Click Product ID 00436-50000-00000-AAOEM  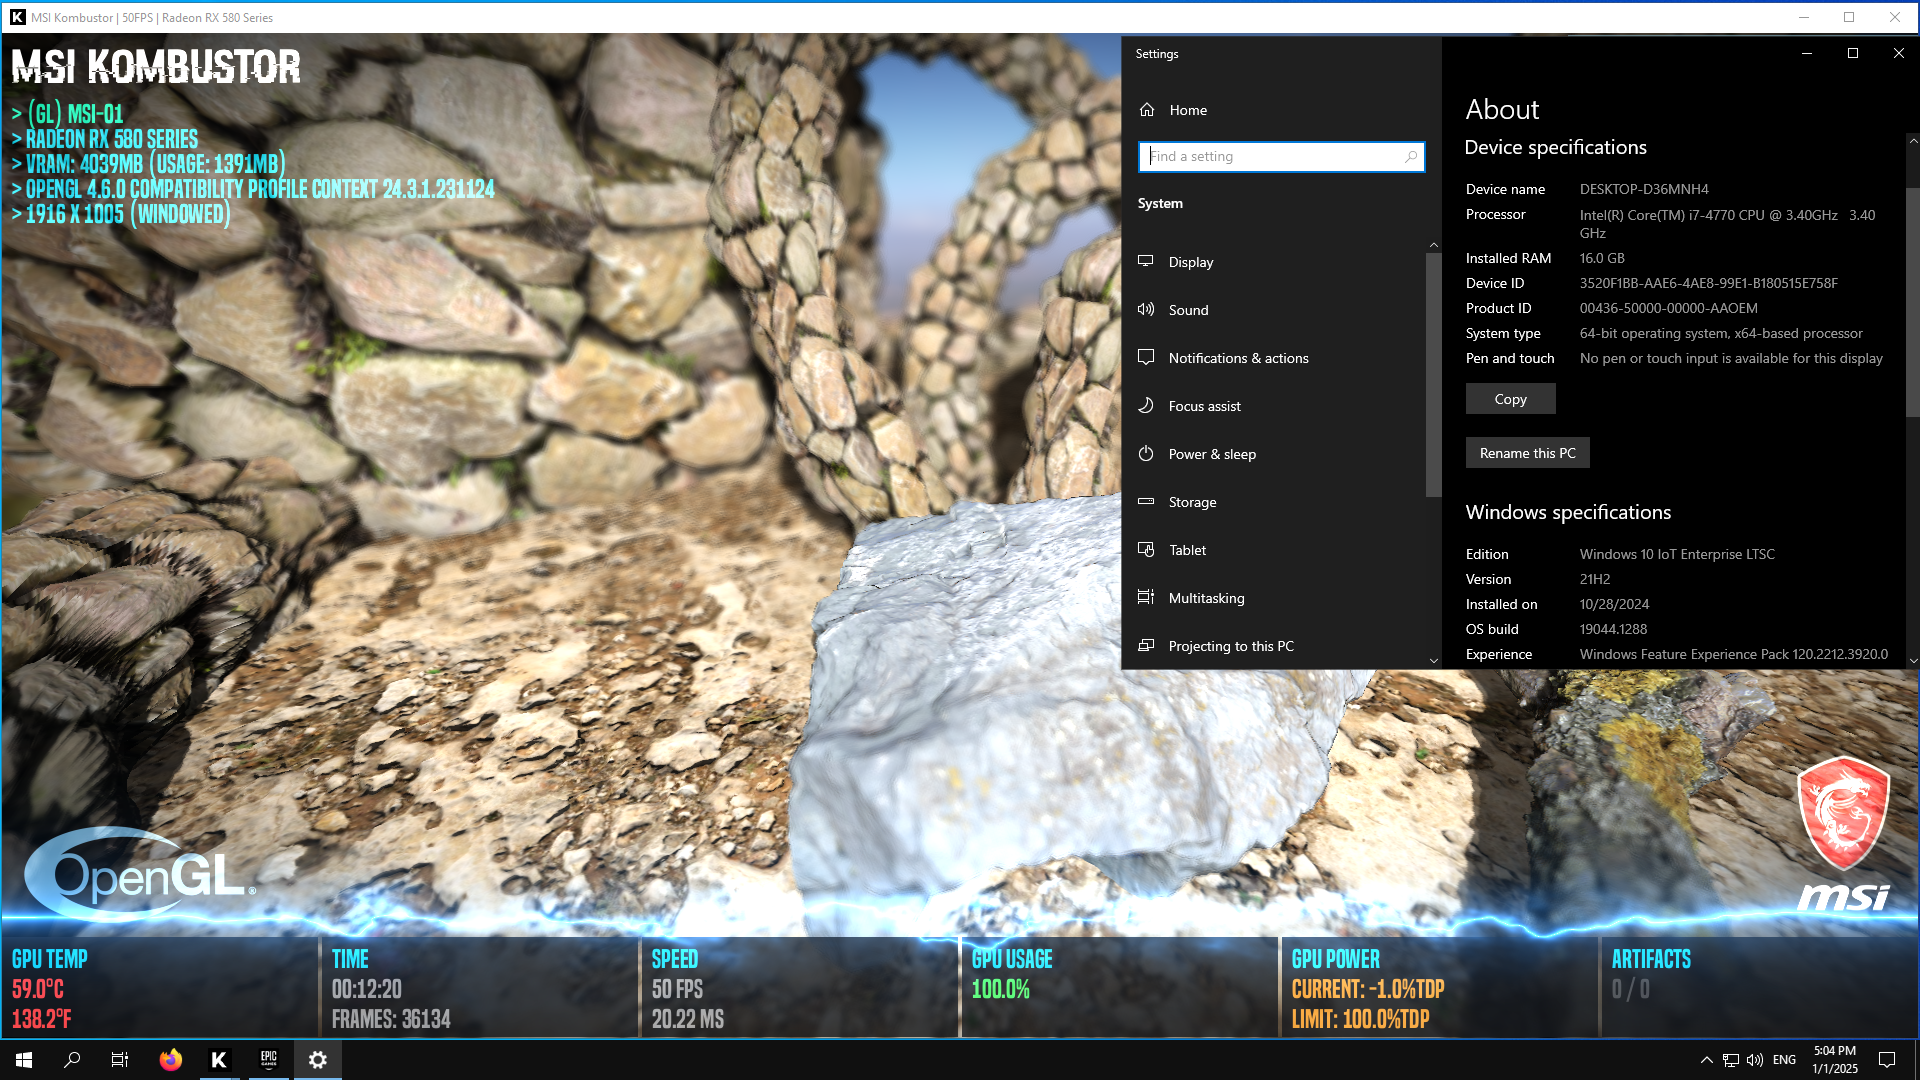point(1668,308)
